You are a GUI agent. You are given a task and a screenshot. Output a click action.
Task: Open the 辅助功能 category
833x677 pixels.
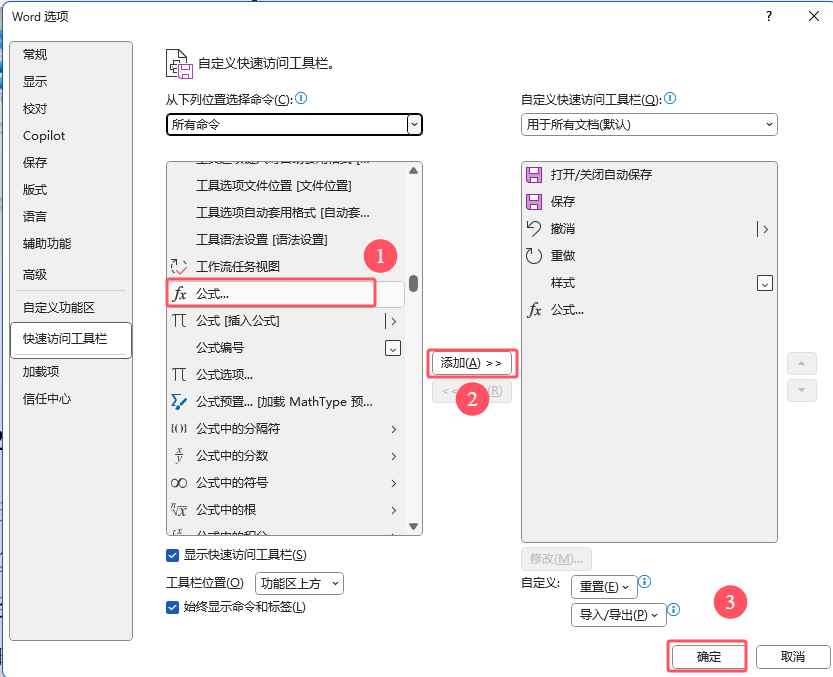click(x=71, y=243)
